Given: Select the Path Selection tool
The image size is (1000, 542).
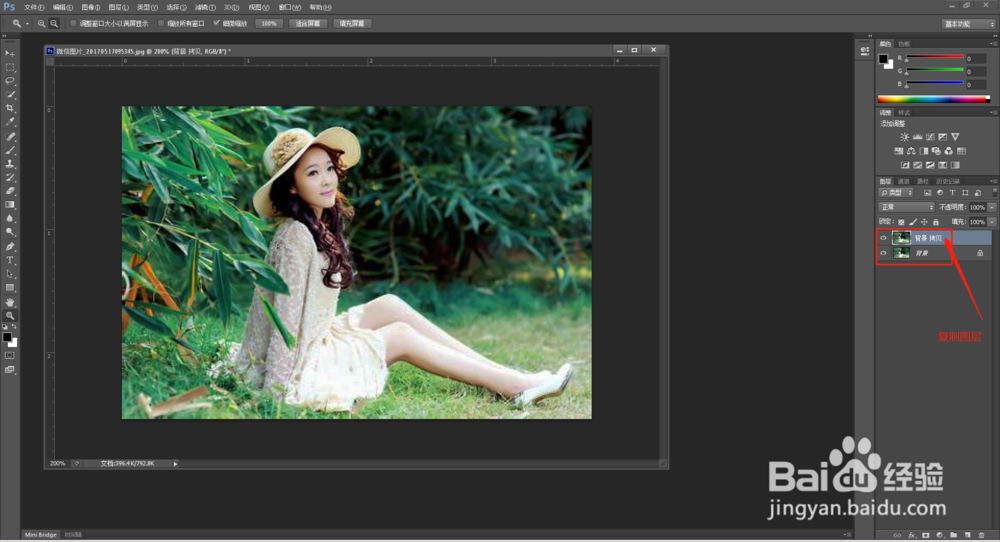Looking at the screenshot, I should tap(10, 274).
